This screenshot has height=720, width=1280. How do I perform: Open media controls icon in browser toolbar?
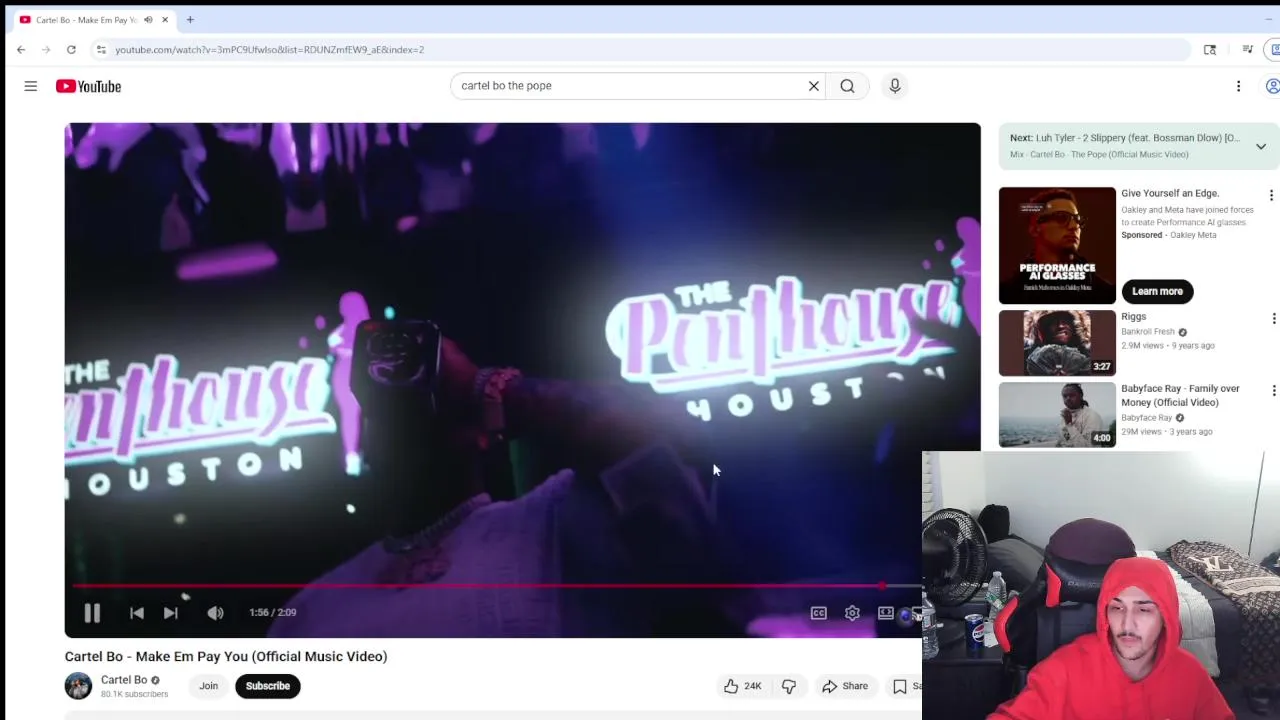(1248, 49)
